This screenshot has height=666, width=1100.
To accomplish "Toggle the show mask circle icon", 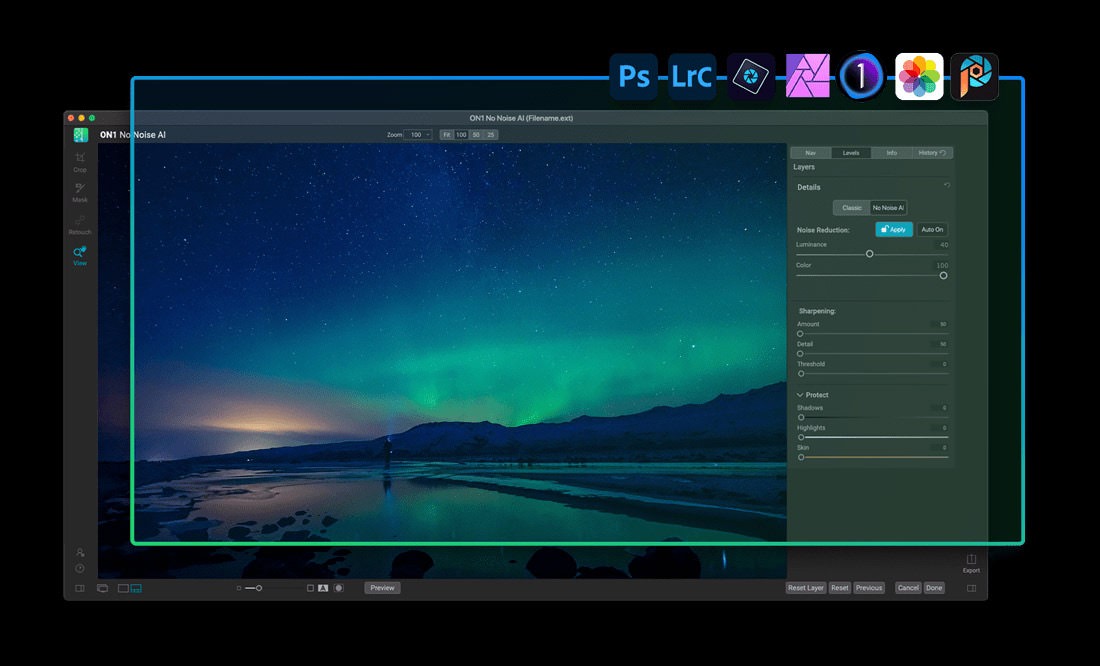I will pyautogui.click(x=339, y=588).
